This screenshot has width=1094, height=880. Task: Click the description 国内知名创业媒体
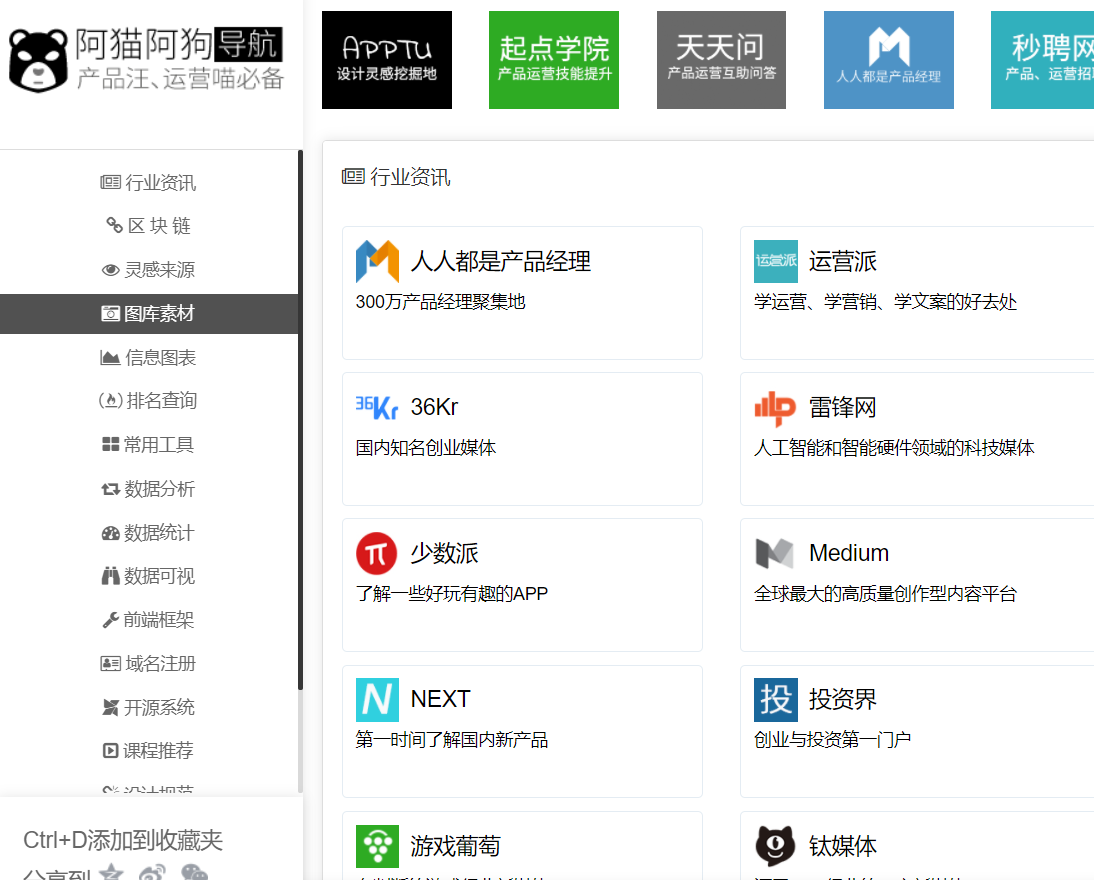click(x=426, y=448)
